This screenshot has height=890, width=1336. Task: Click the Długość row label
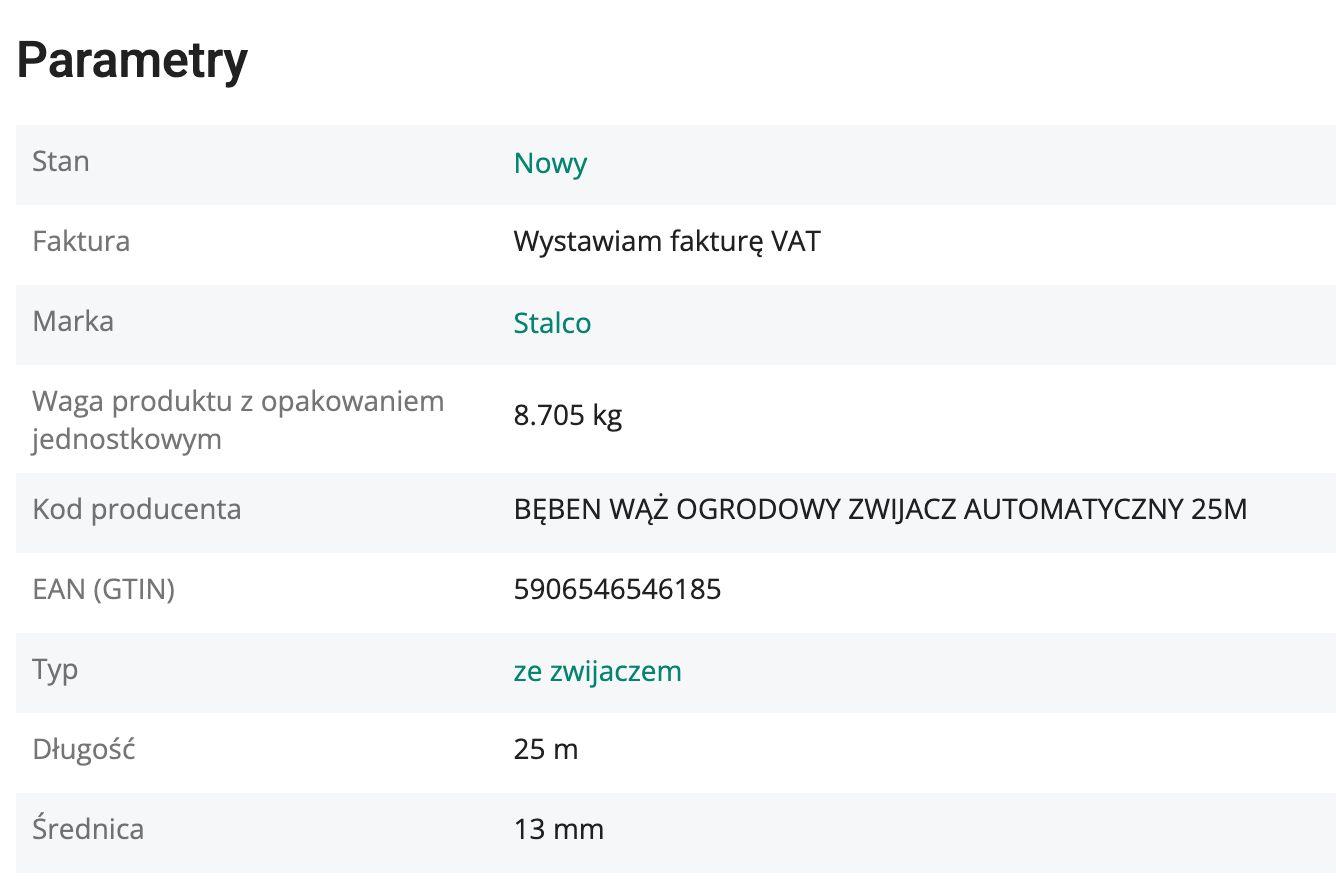[x=84, y=749]
